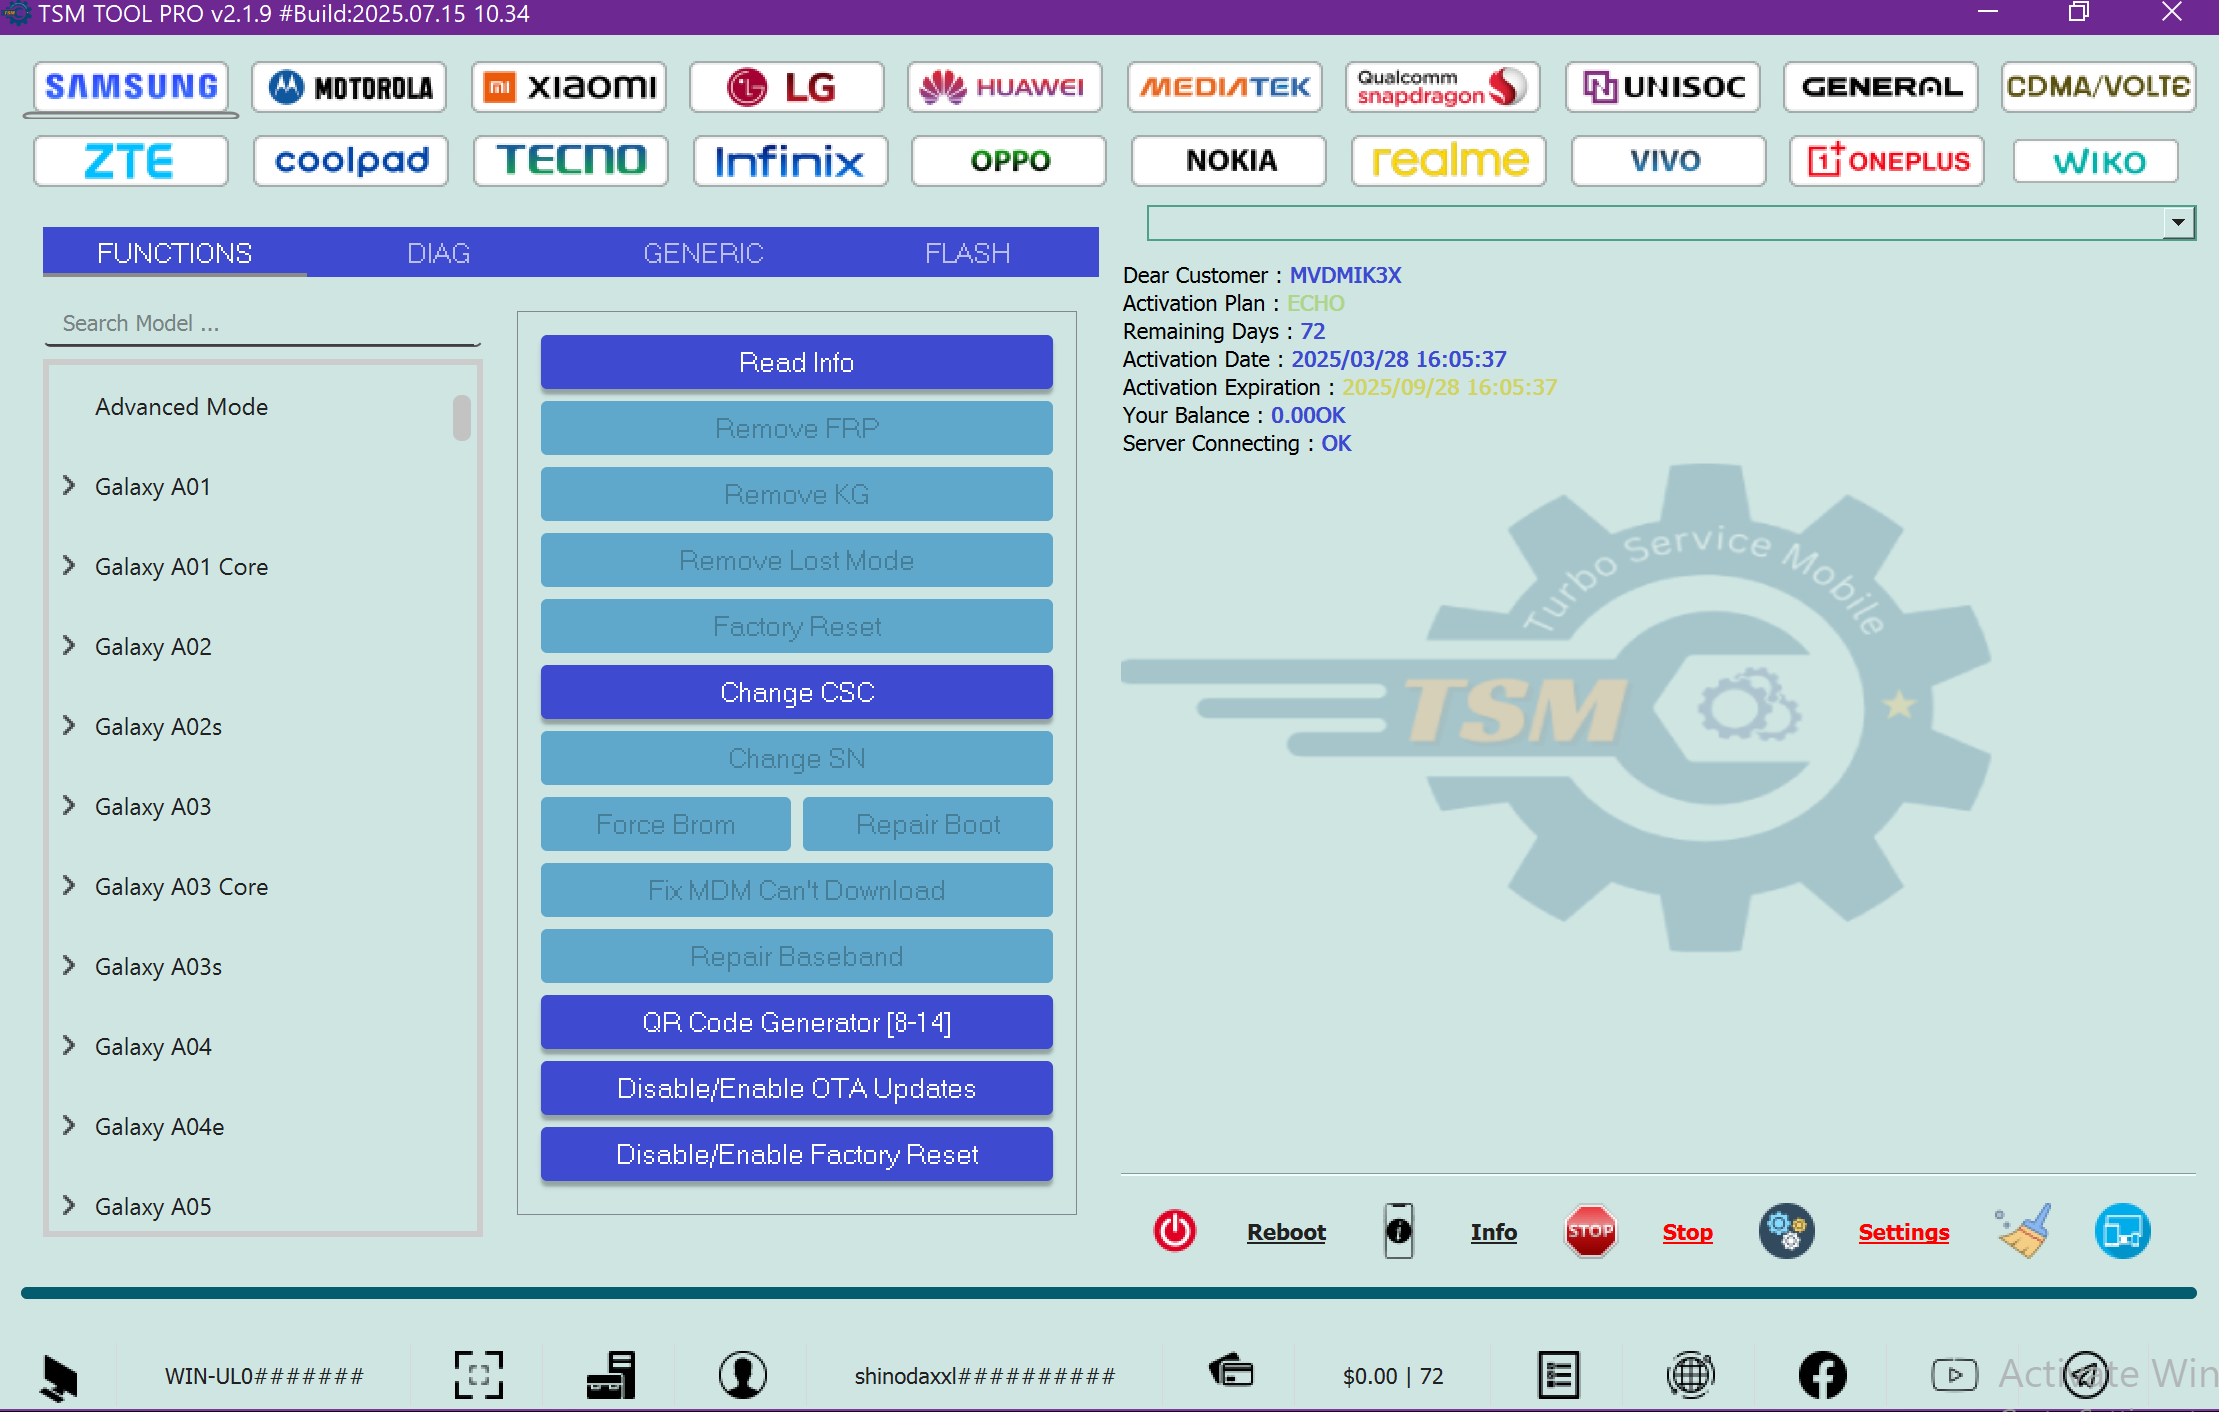Open the Nokia brand section
The width and height of the screenshot is (2219, 1412).
[1229, 161]
